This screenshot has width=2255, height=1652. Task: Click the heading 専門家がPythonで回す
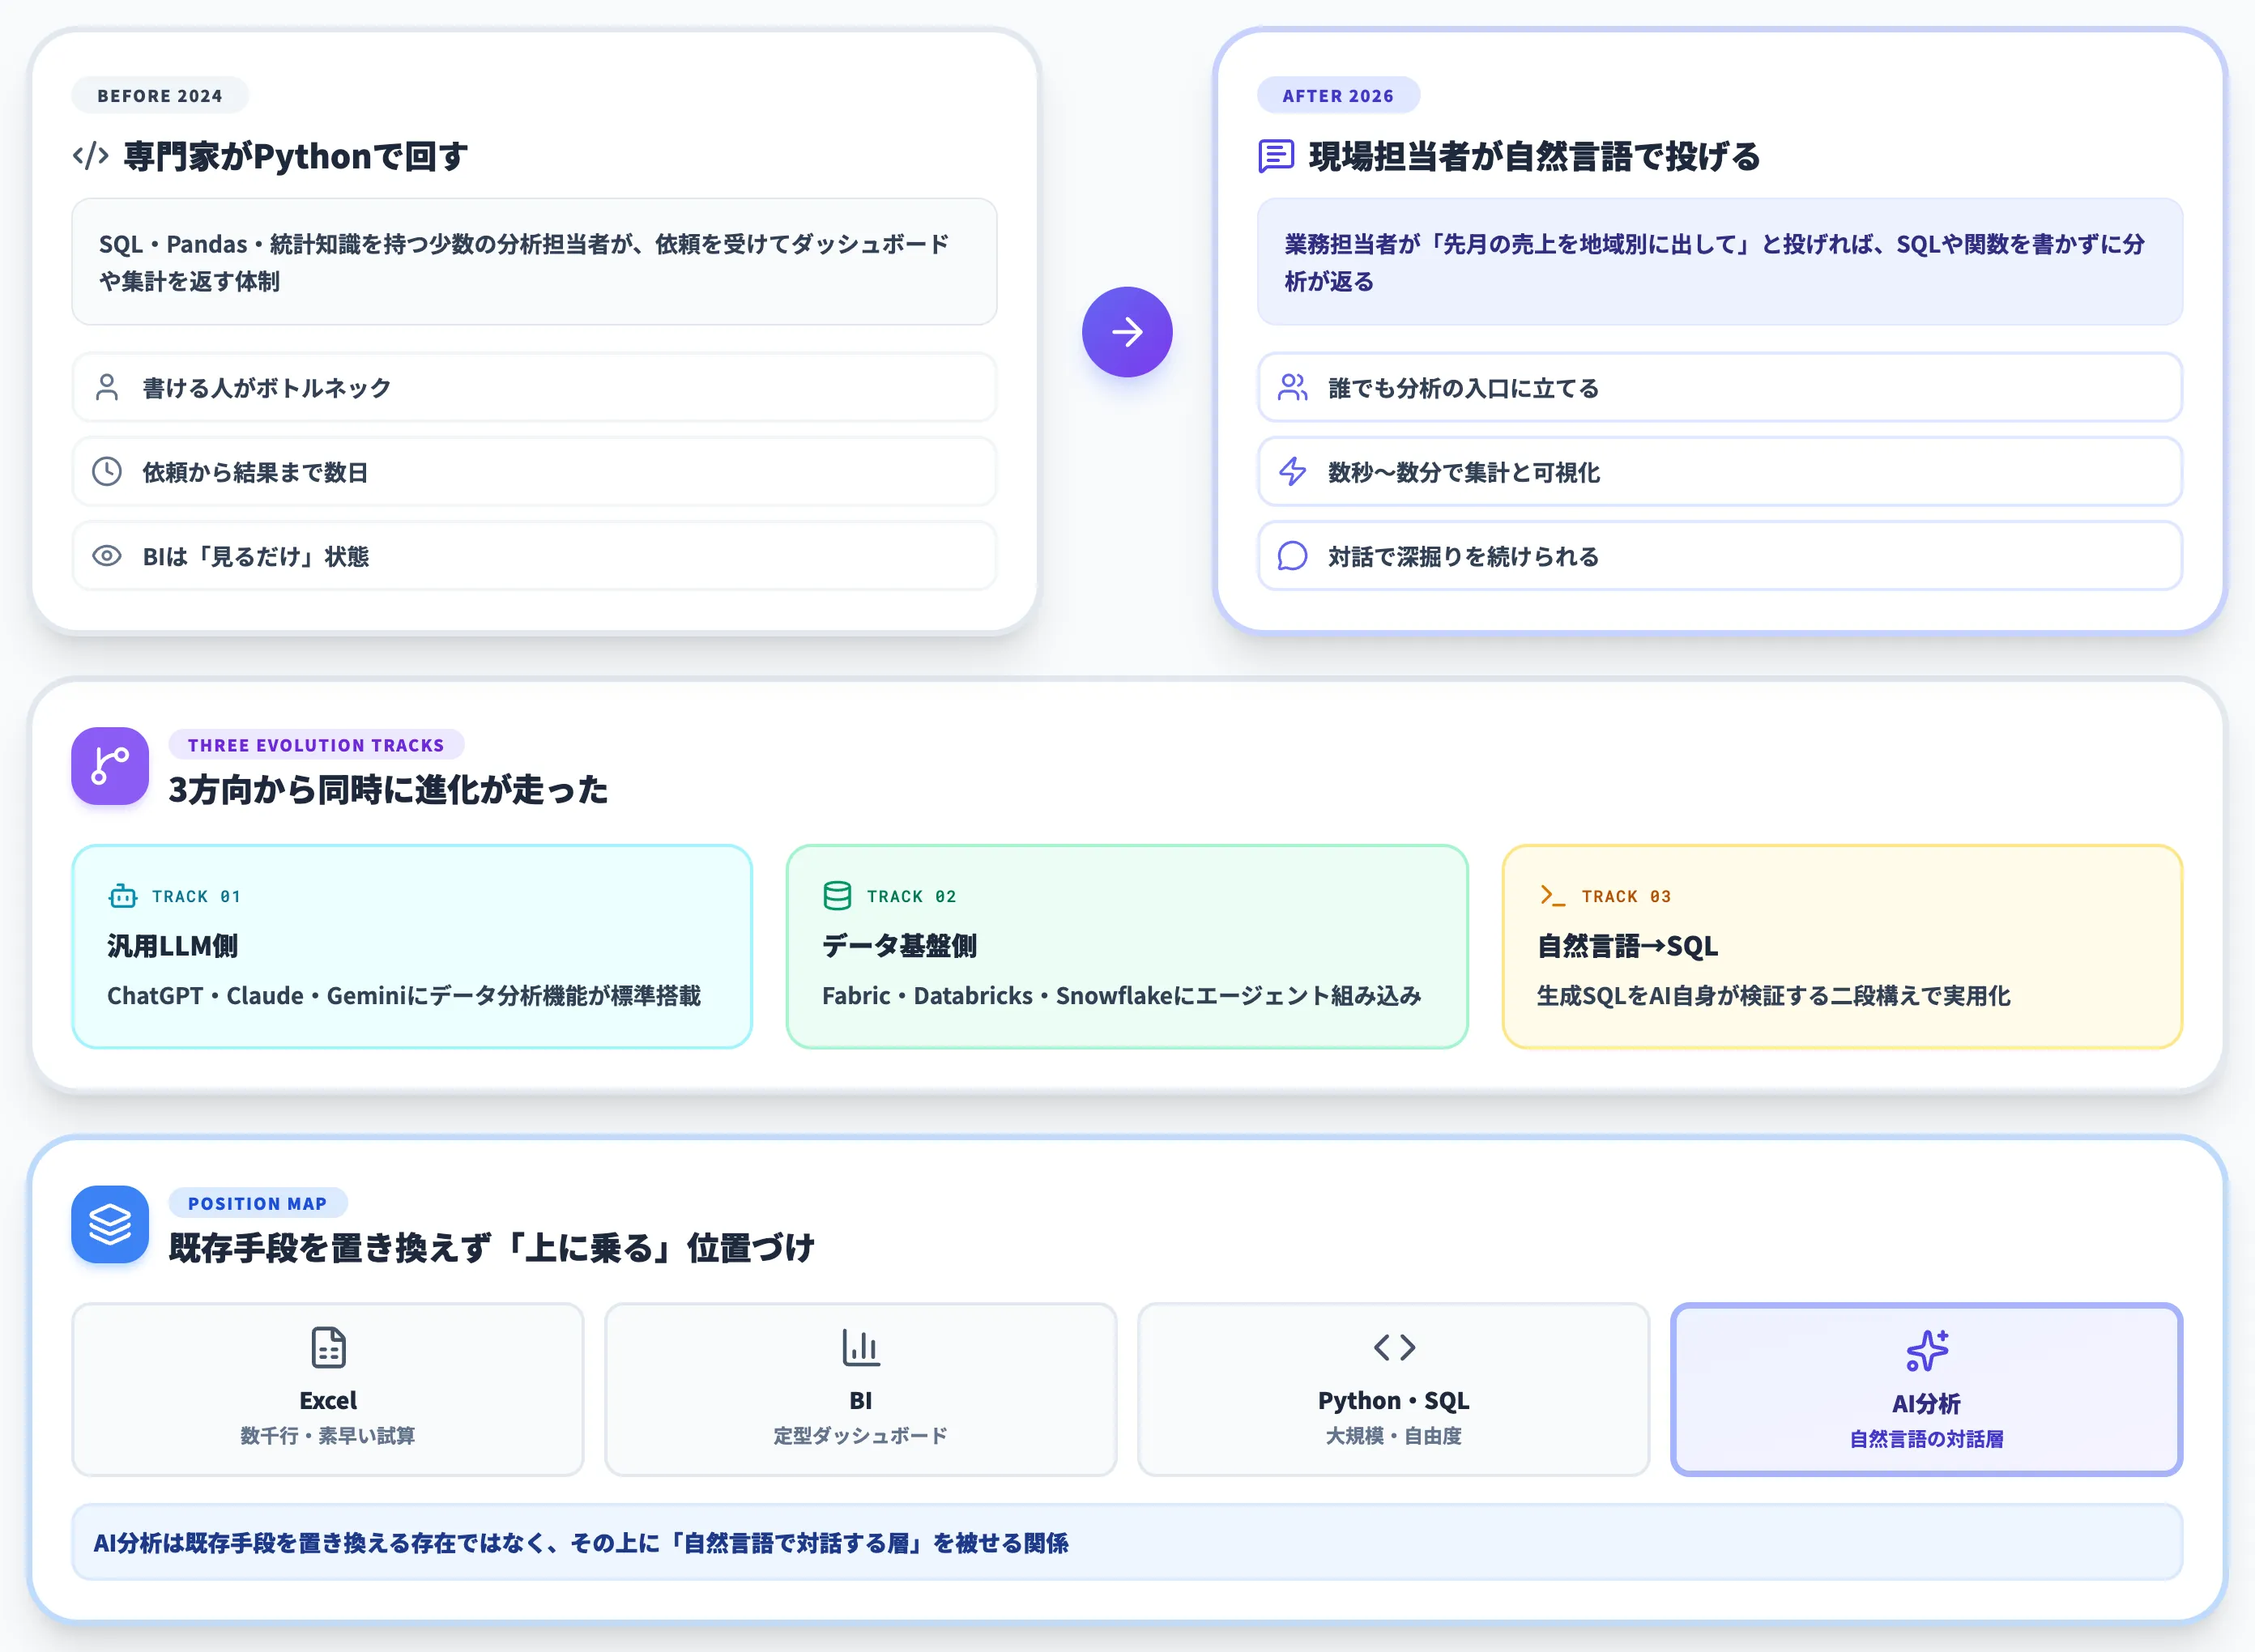pyautogui.click(x=296, y=156)
